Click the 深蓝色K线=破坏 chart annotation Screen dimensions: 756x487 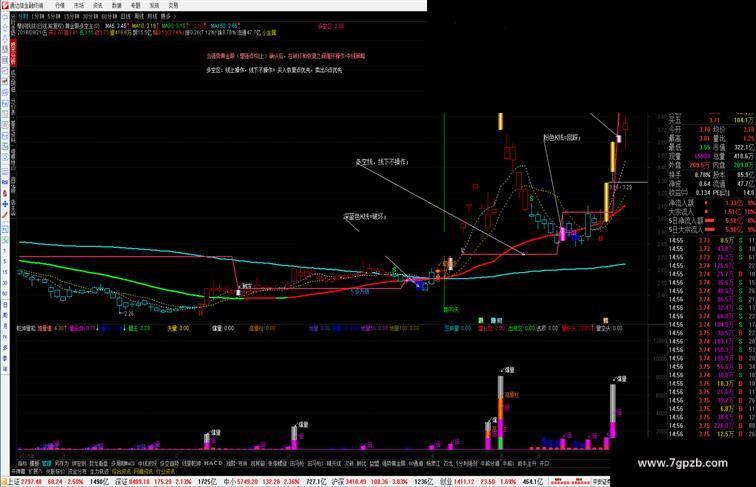tap(364, 217)
